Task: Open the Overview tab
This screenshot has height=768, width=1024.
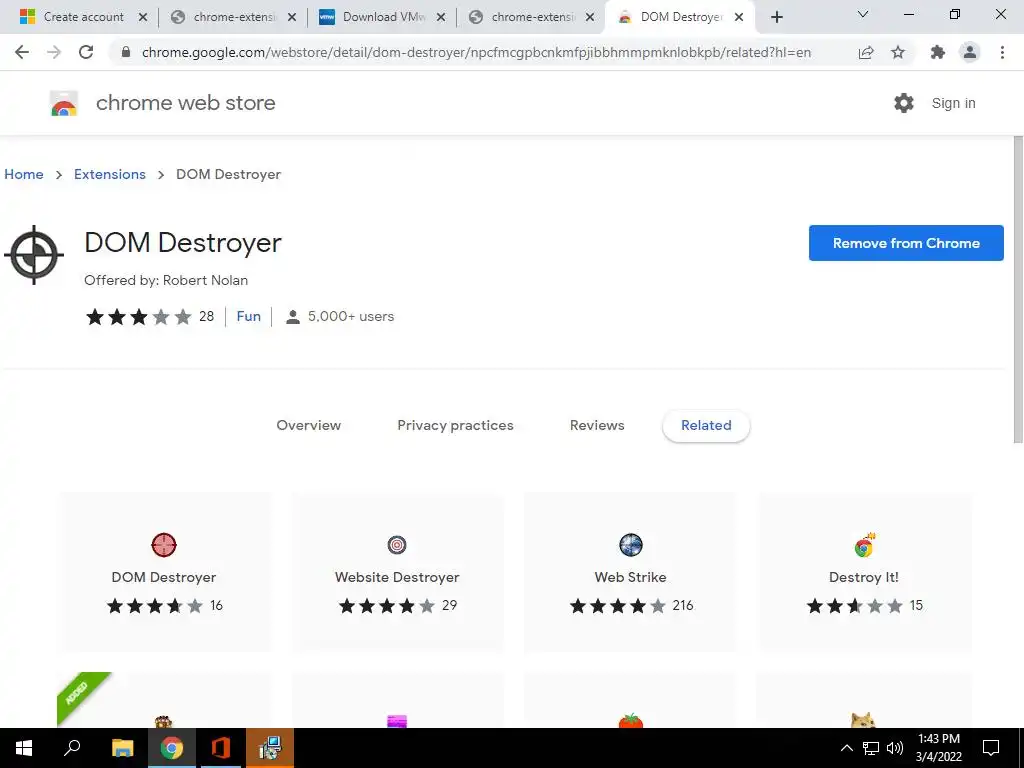Action: coord(308,425)
